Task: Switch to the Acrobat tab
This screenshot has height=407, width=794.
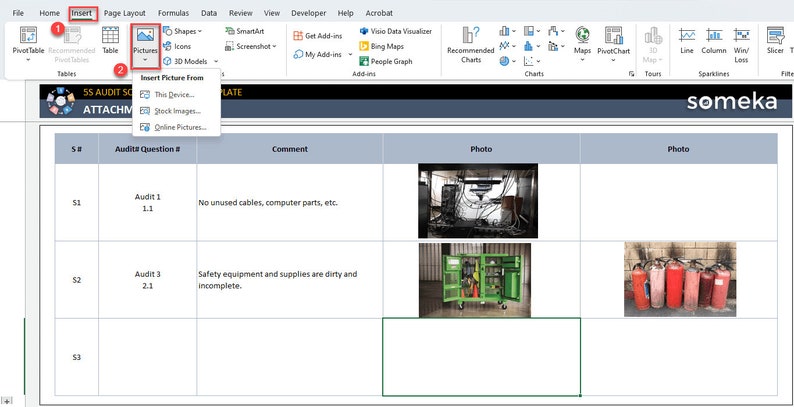Action: 379,13
